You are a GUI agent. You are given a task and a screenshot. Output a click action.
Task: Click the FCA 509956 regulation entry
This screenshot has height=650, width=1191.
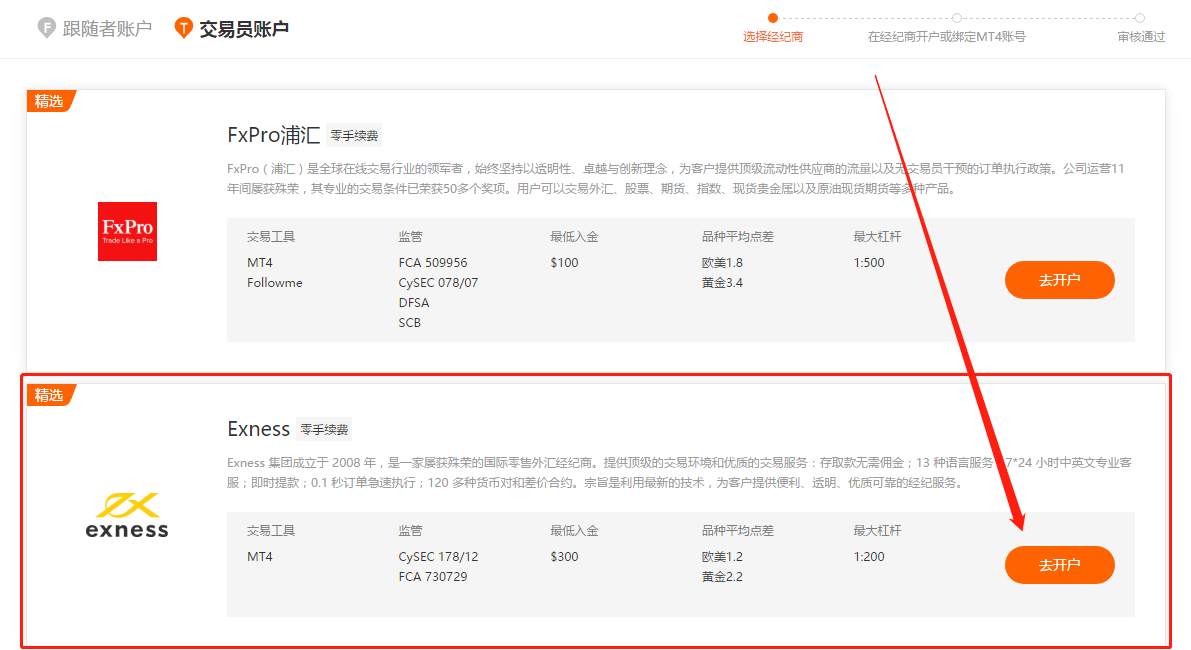coord(433,263)
